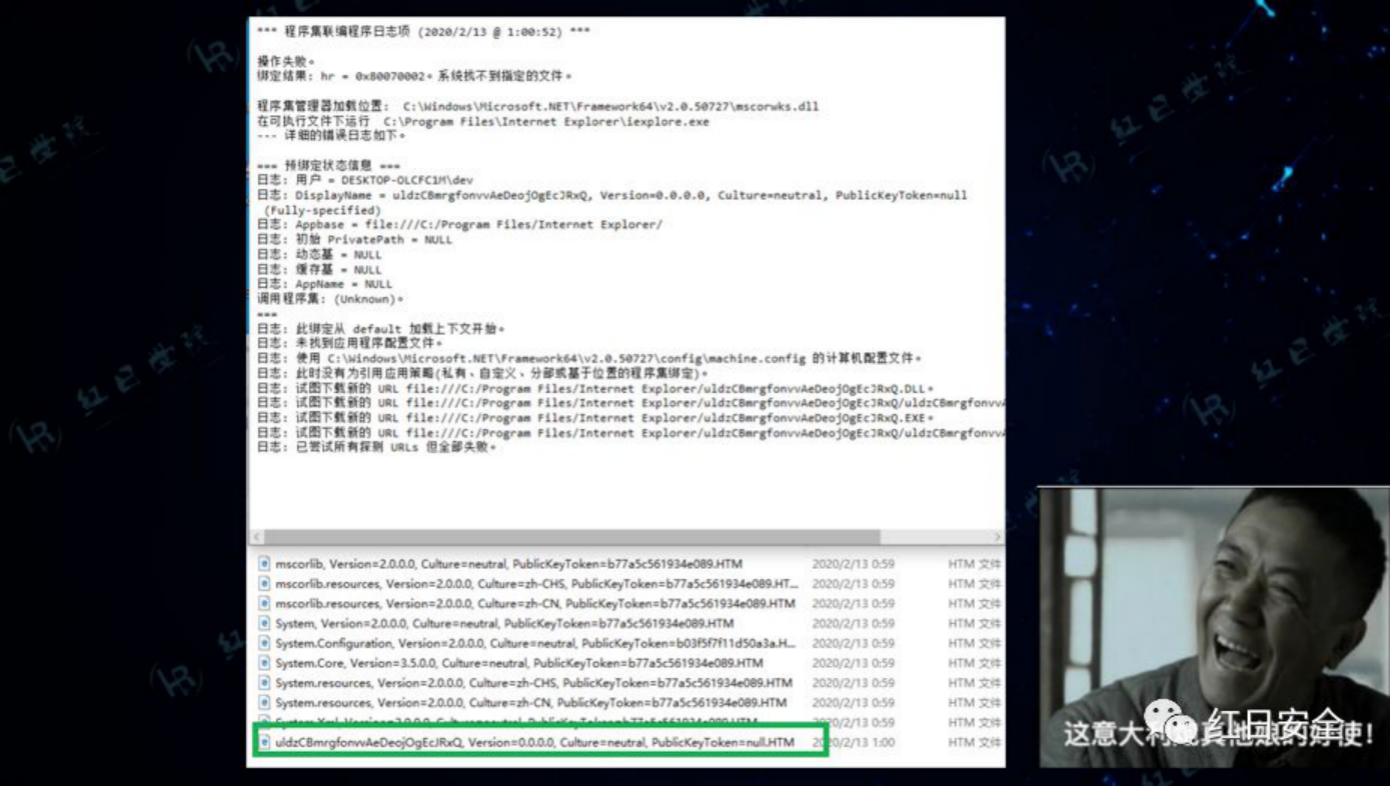The width and height of the screenshot is (1390, 786).
Task: Click the file icon of System.resources zh-CHS
Action: [x=265, y=683]
